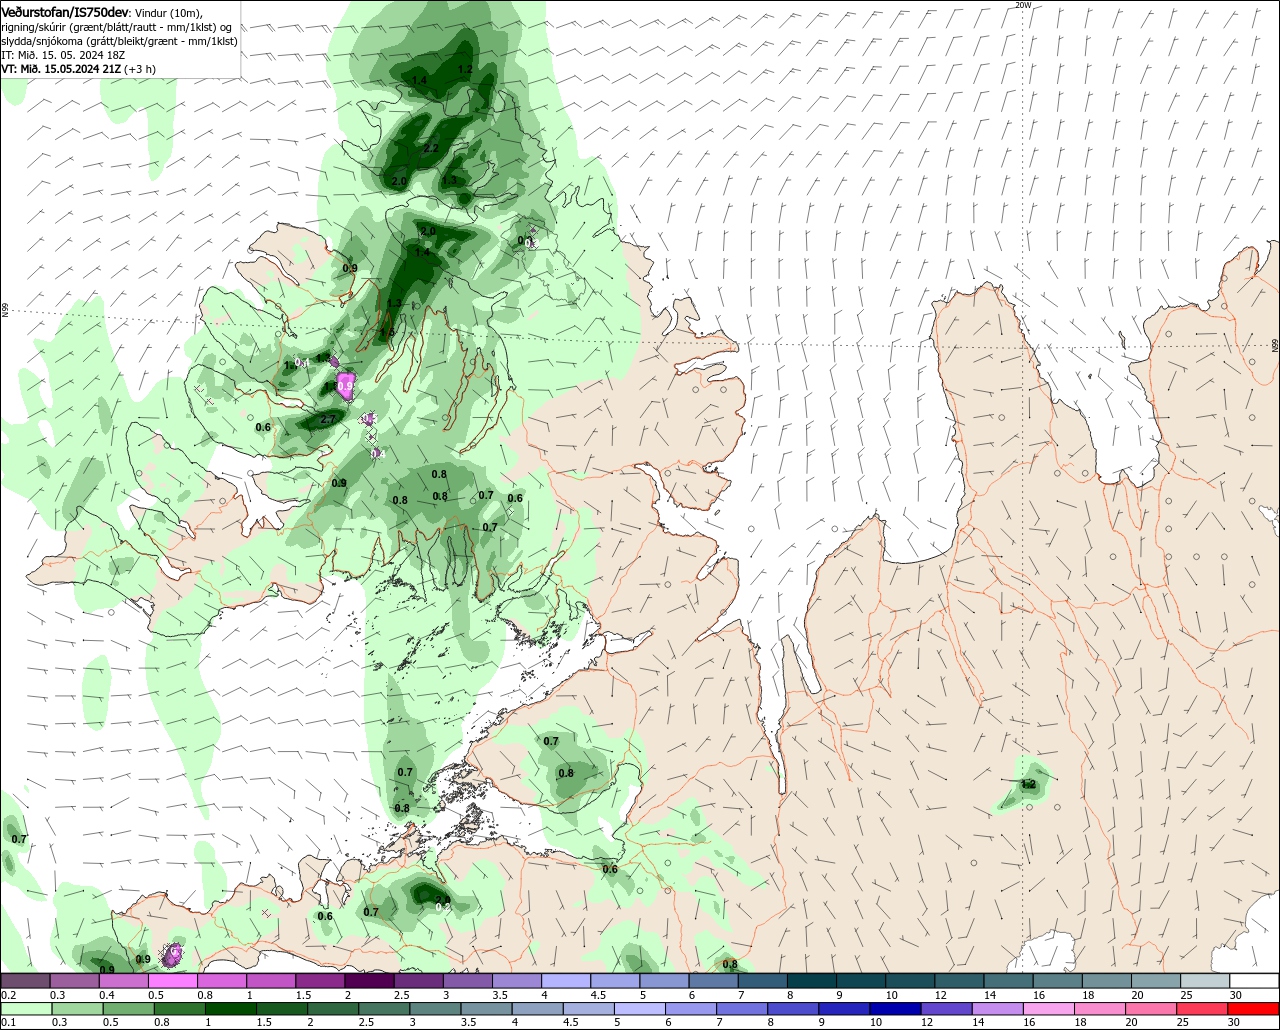Select the 1.5 purple swatch in upper legend row
Image resolution: width=1280 pixels, height=1030 pixels.
pos(319,981)
